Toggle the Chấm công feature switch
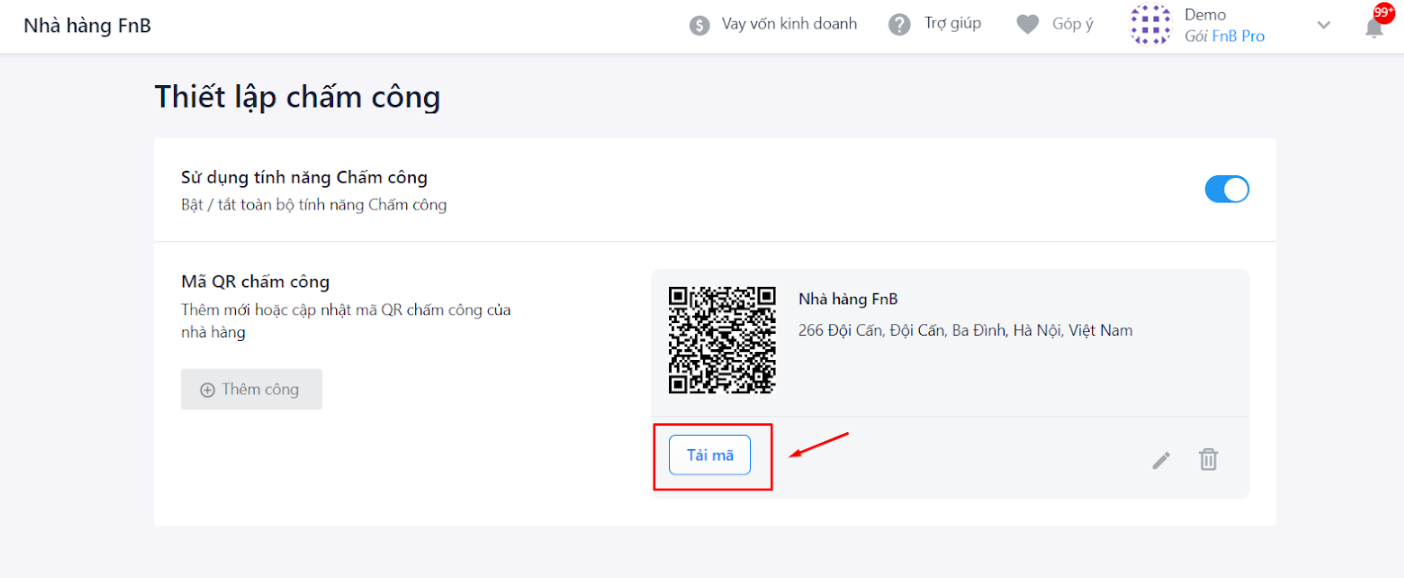Image resolution: width=1404 pixels, height=578 pixels. (1227, 189)
